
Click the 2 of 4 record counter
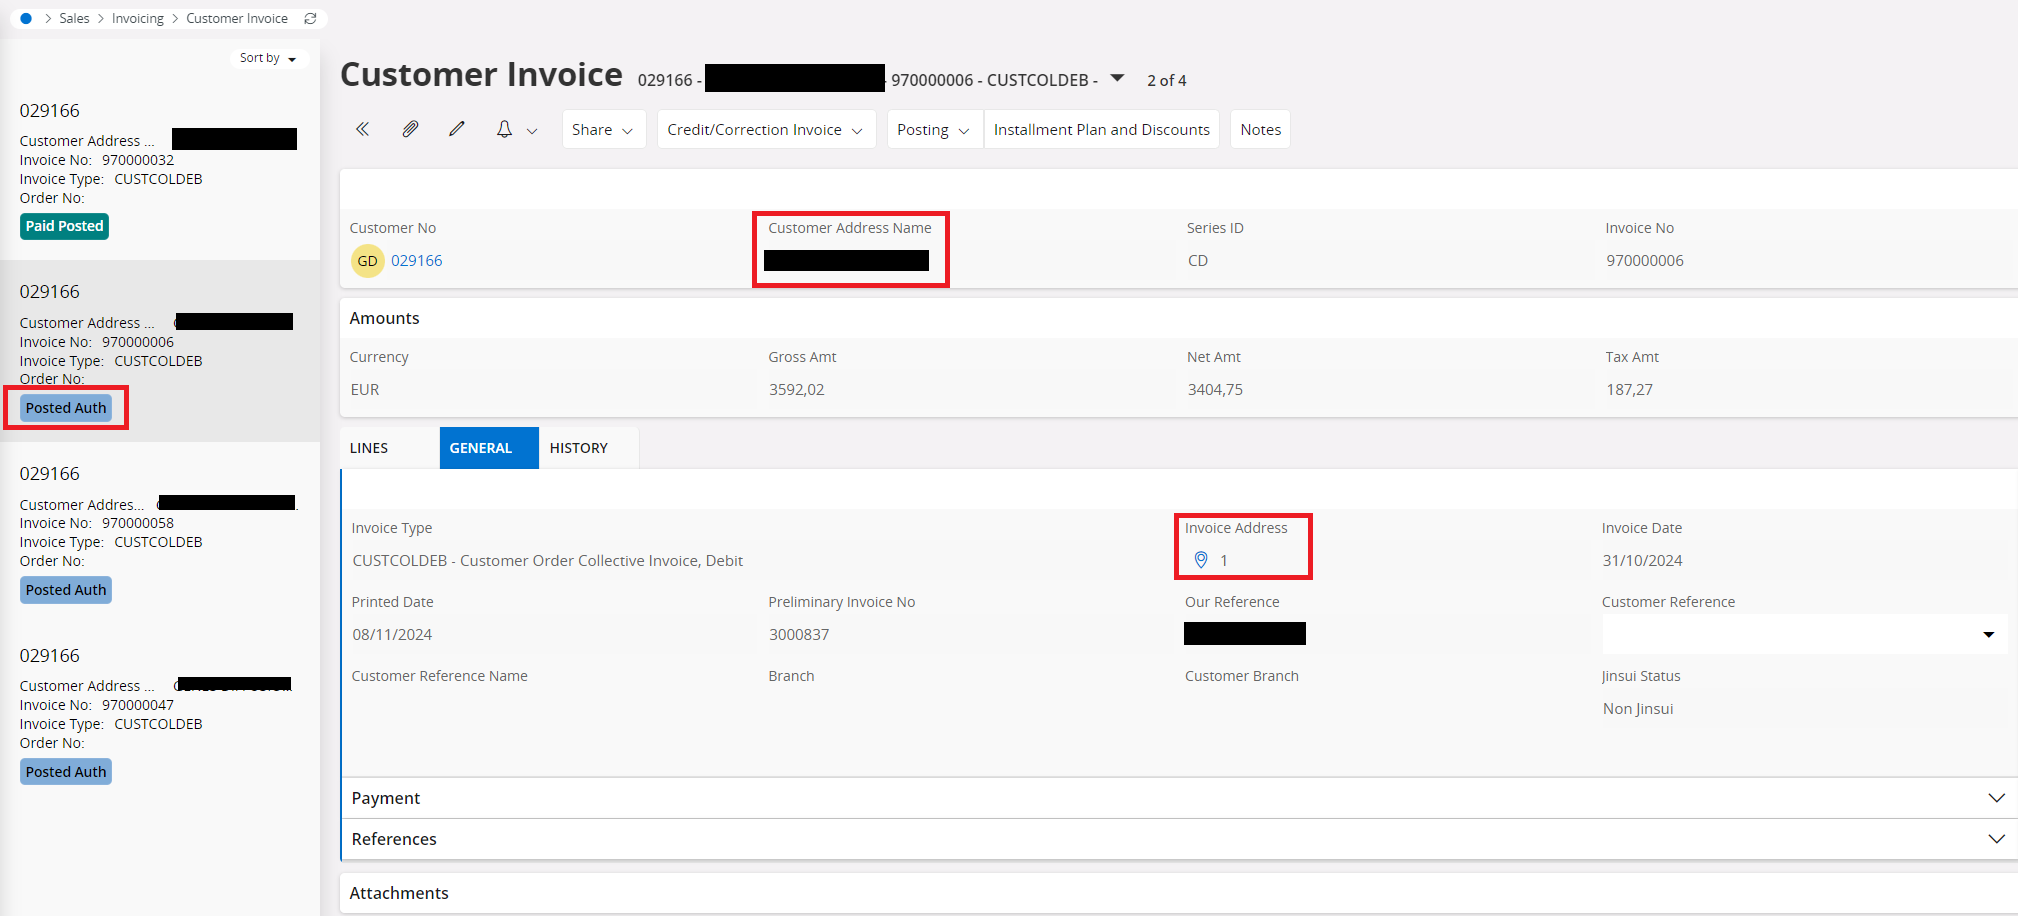(1167, 80)
